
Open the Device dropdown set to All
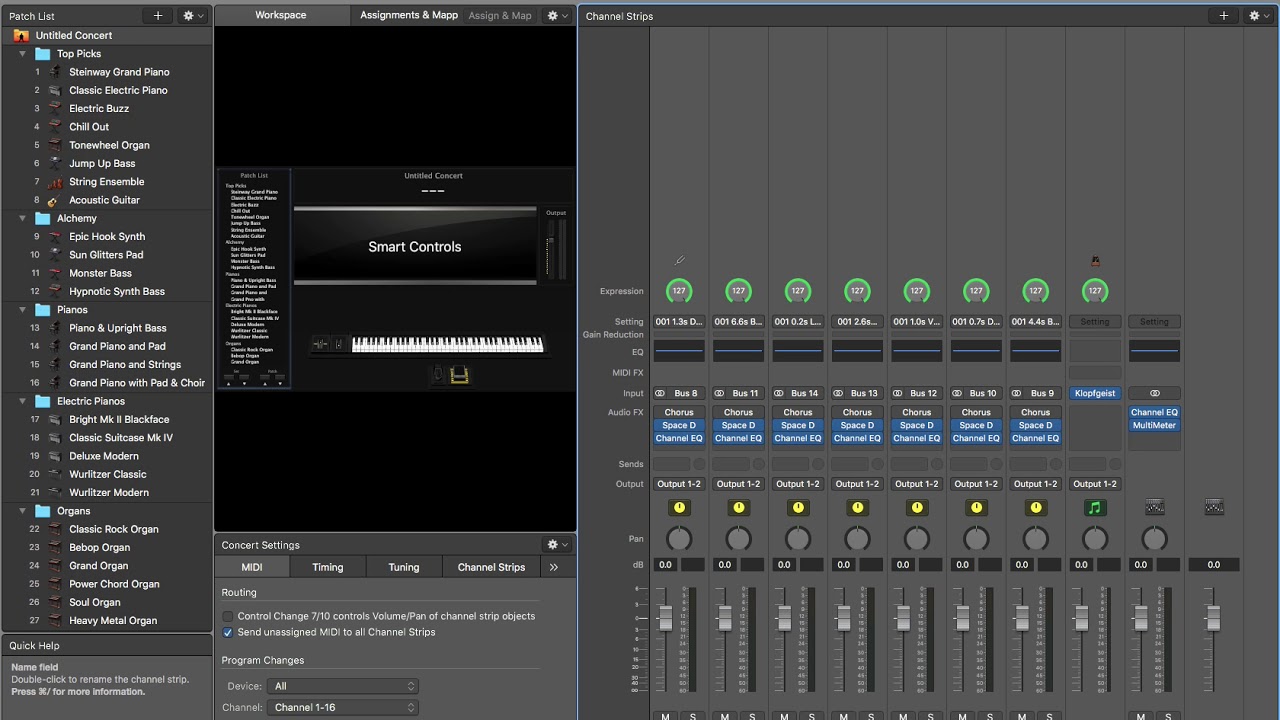tap(343, 686)
